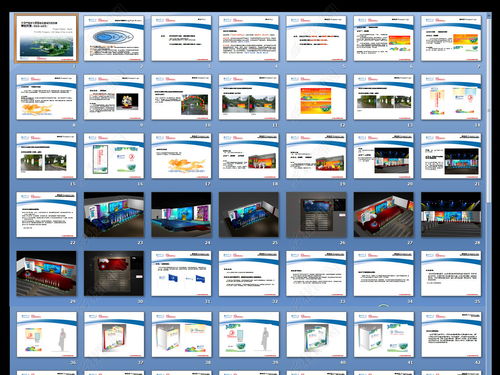The image size is (500, 375).
Task: Select slide 1 with aerial island cover image
Action: tap(46, 38)
